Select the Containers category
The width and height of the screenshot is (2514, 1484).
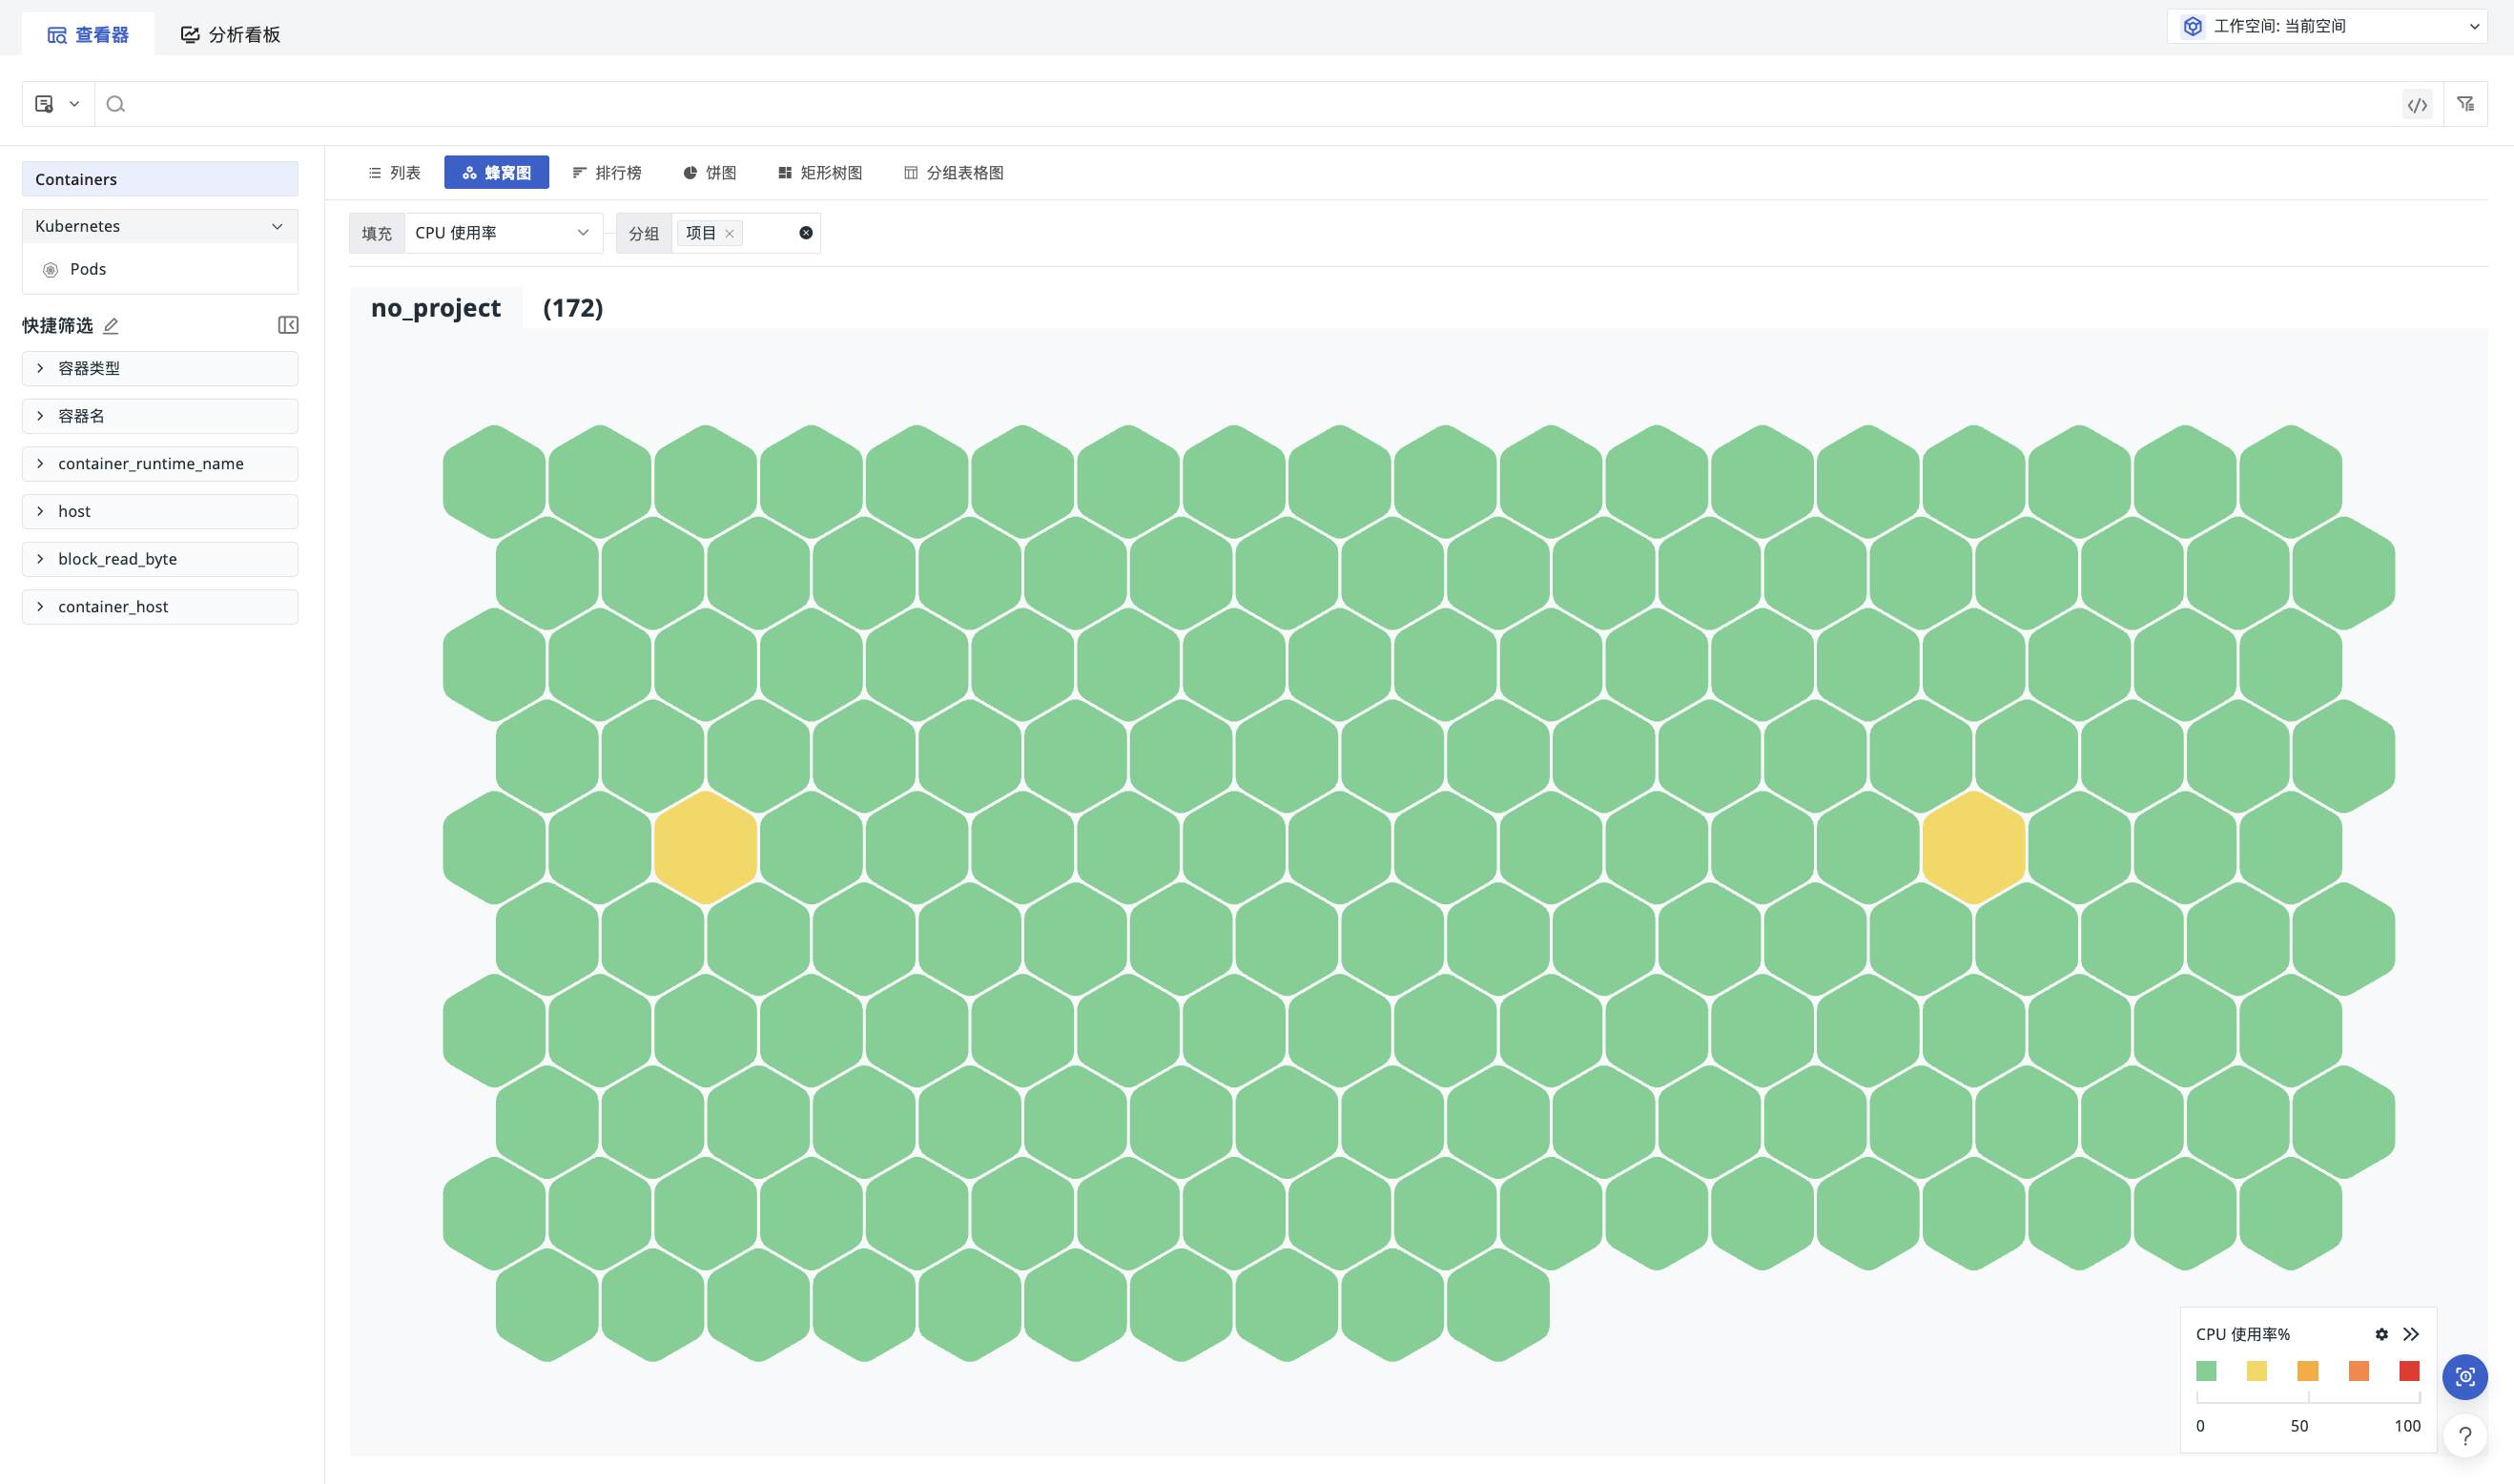(160, 179)
